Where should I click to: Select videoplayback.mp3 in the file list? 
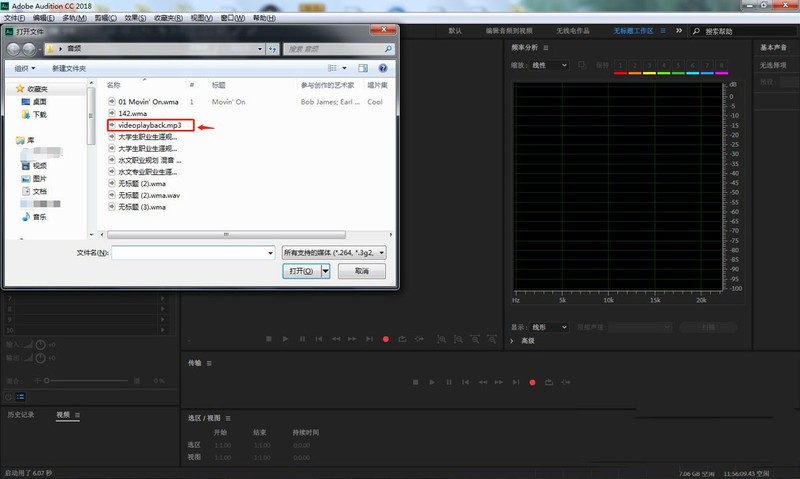(149, 127)
